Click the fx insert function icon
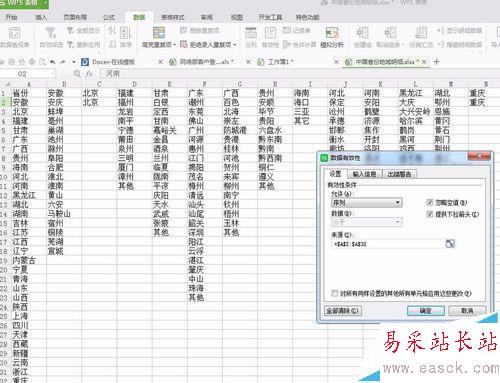Image resolution: width=500 pixels, height=383 pixels. tap(89, 74)
